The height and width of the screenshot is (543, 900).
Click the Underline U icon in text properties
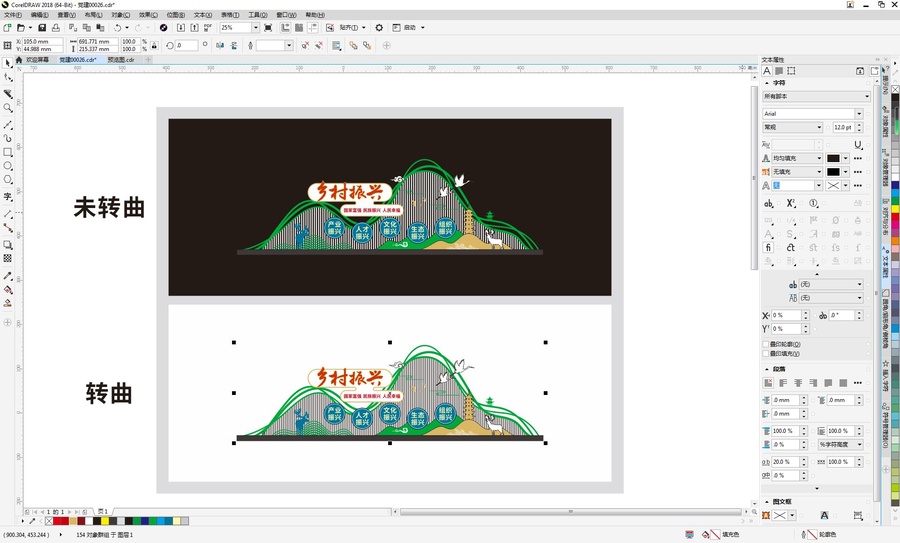[858, 145]
